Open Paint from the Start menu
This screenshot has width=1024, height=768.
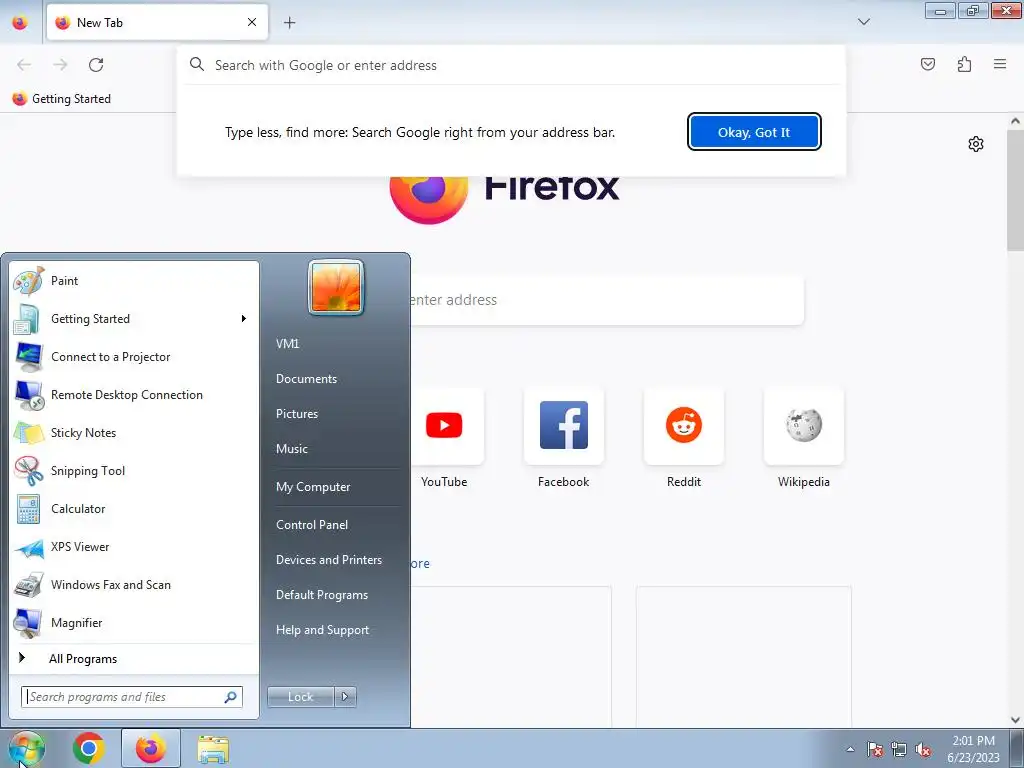pyautogui.click(x=134, y=281)
